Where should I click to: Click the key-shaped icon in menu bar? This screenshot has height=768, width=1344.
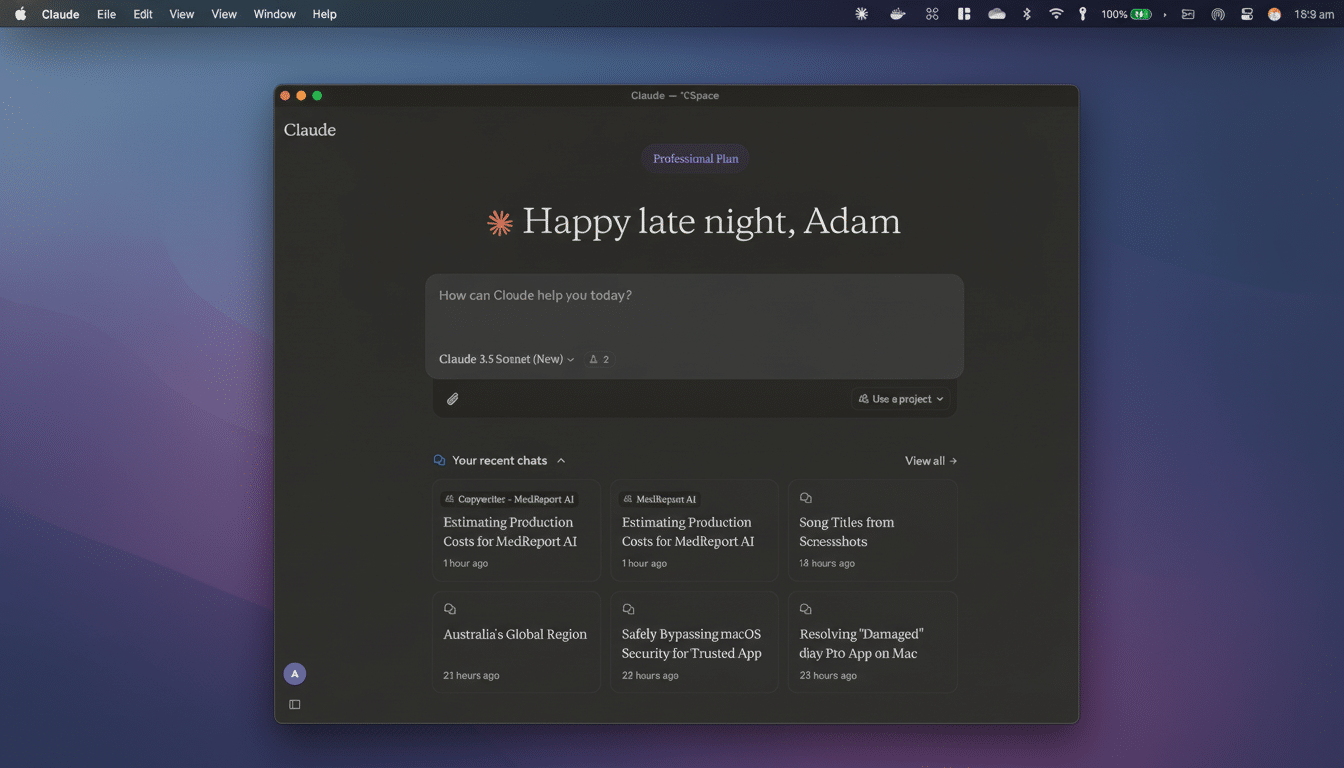(1082, 14)
